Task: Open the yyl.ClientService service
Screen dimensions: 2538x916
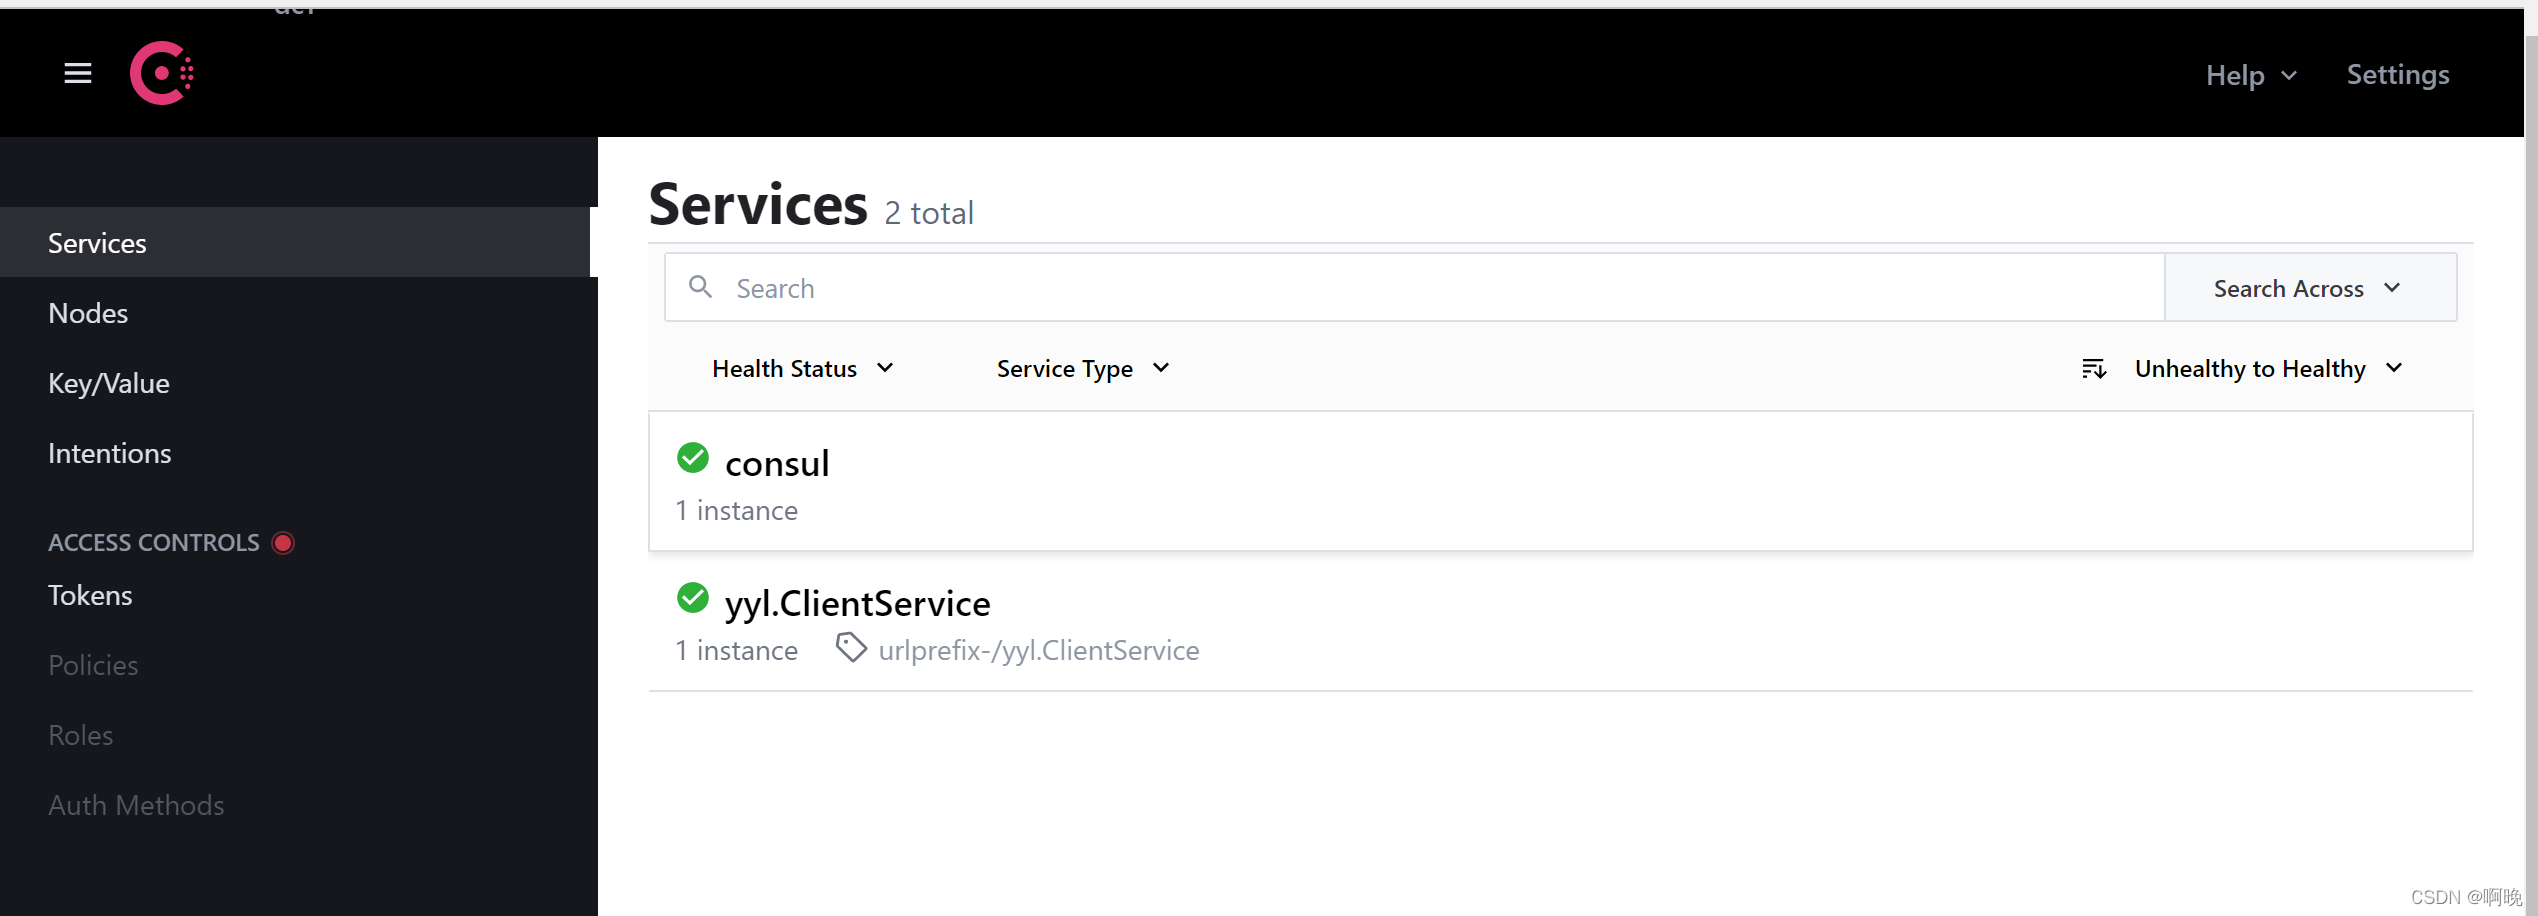Action: (857, 602)
